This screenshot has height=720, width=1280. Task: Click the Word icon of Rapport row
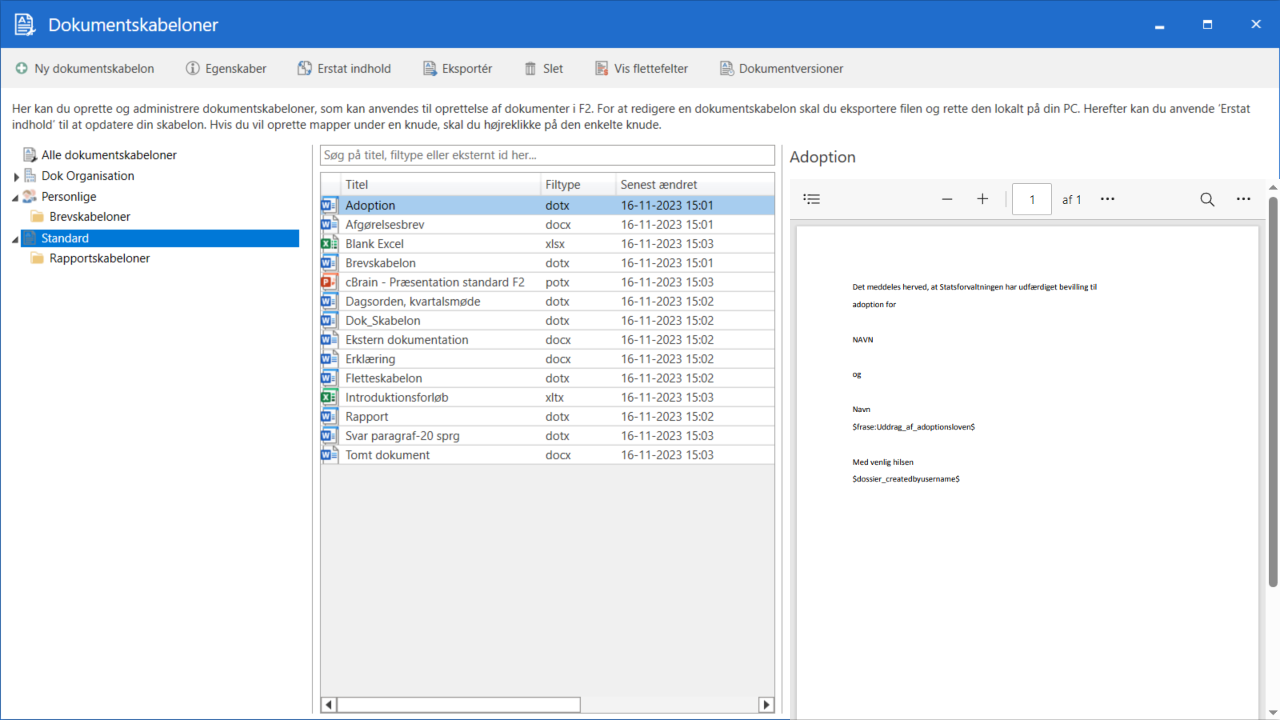point(329,417)
